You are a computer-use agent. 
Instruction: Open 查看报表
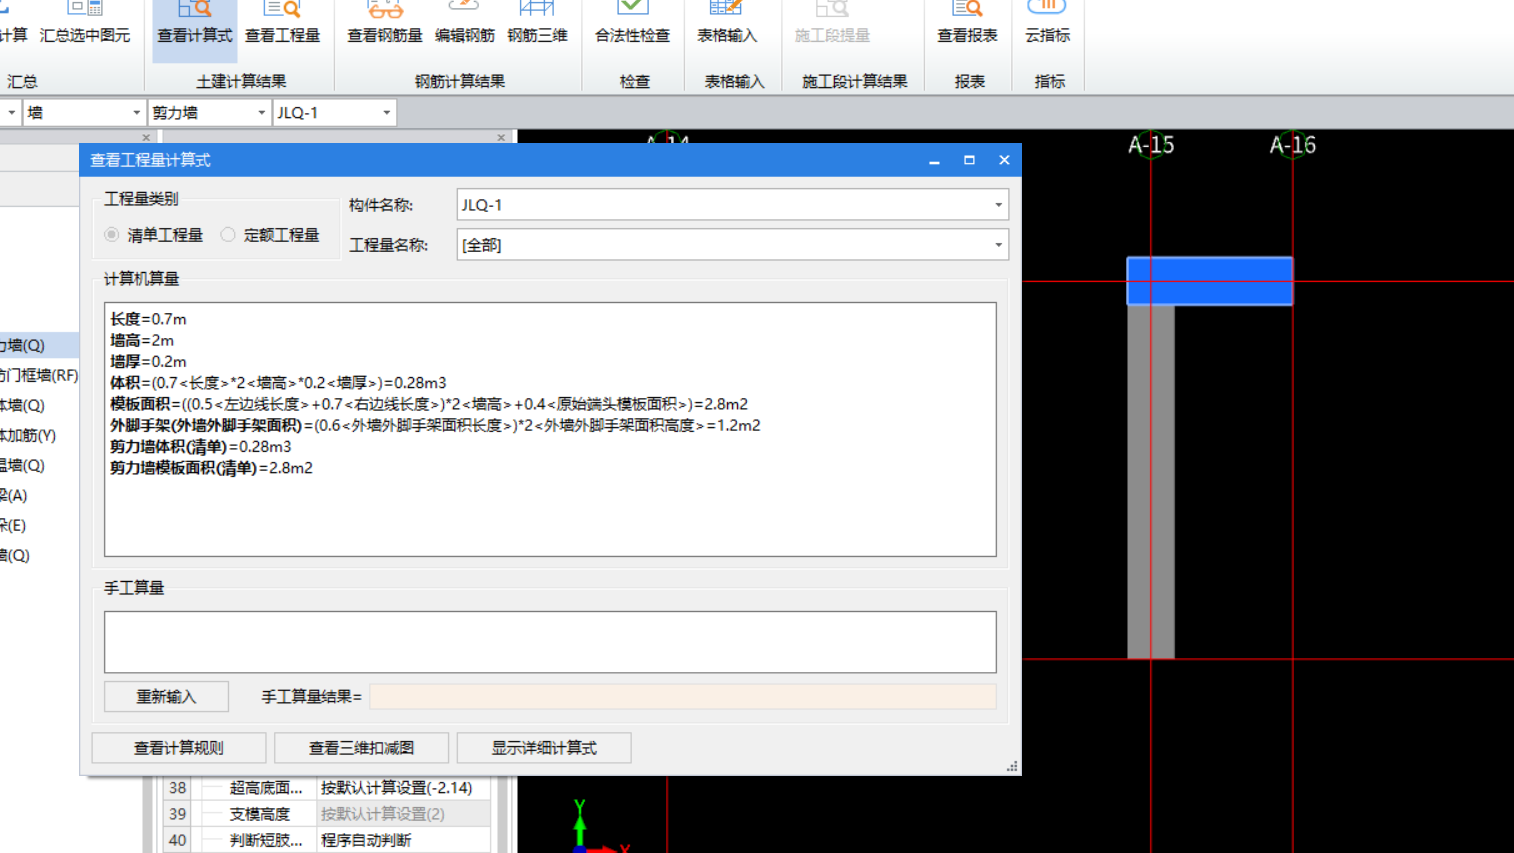click(967, 22)
